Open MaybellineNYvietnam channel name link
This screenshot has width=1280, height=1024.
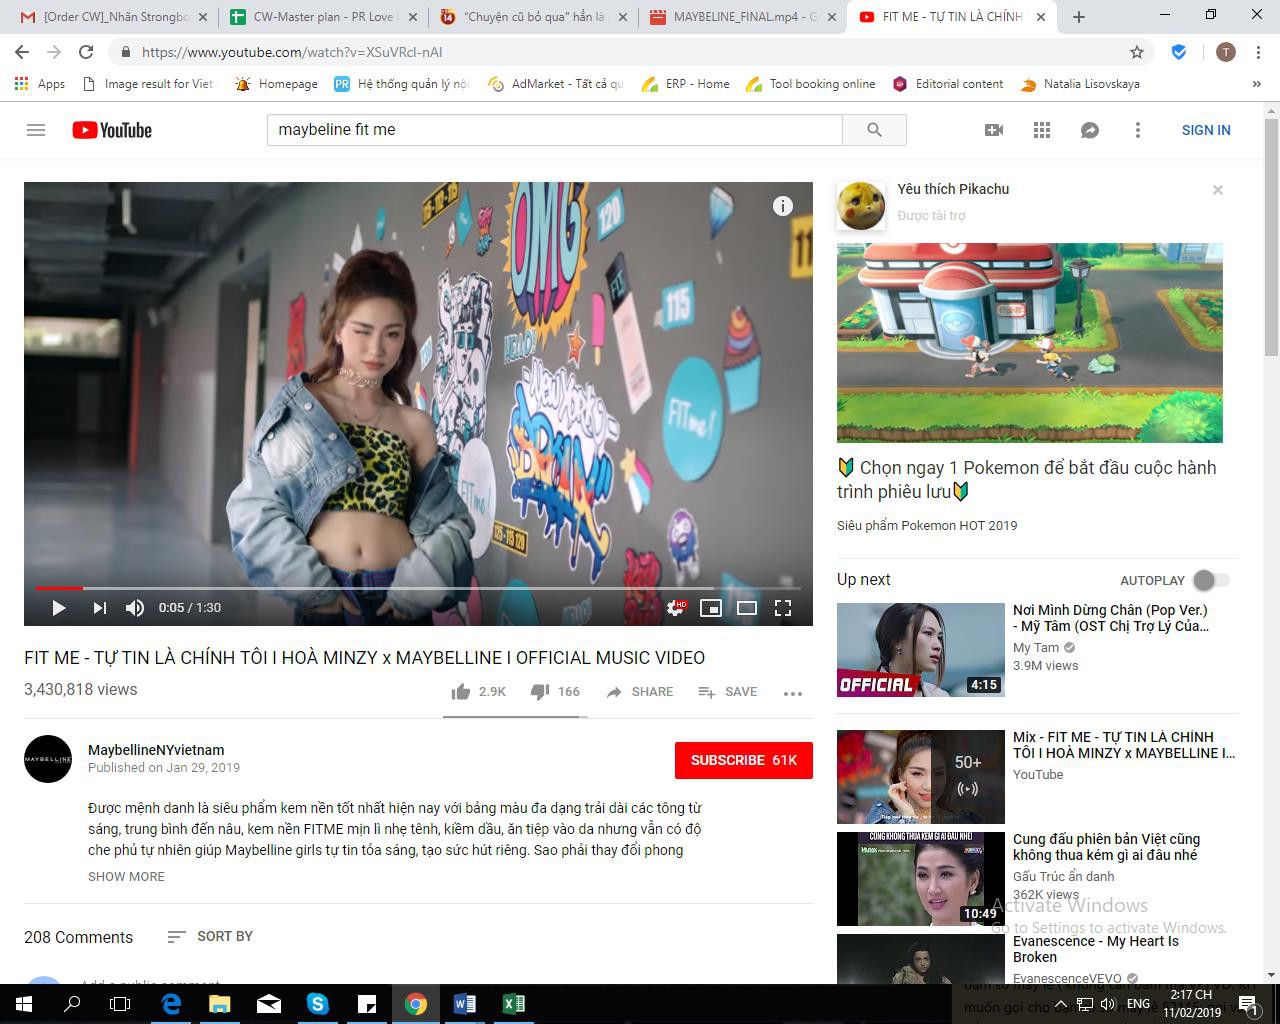156,750
